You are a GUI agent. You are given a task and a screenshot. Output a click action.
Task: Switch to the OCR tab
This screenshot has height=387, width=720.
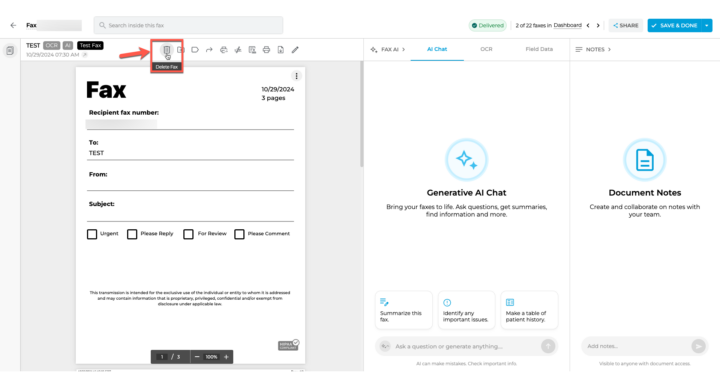[x=486, y=49]
